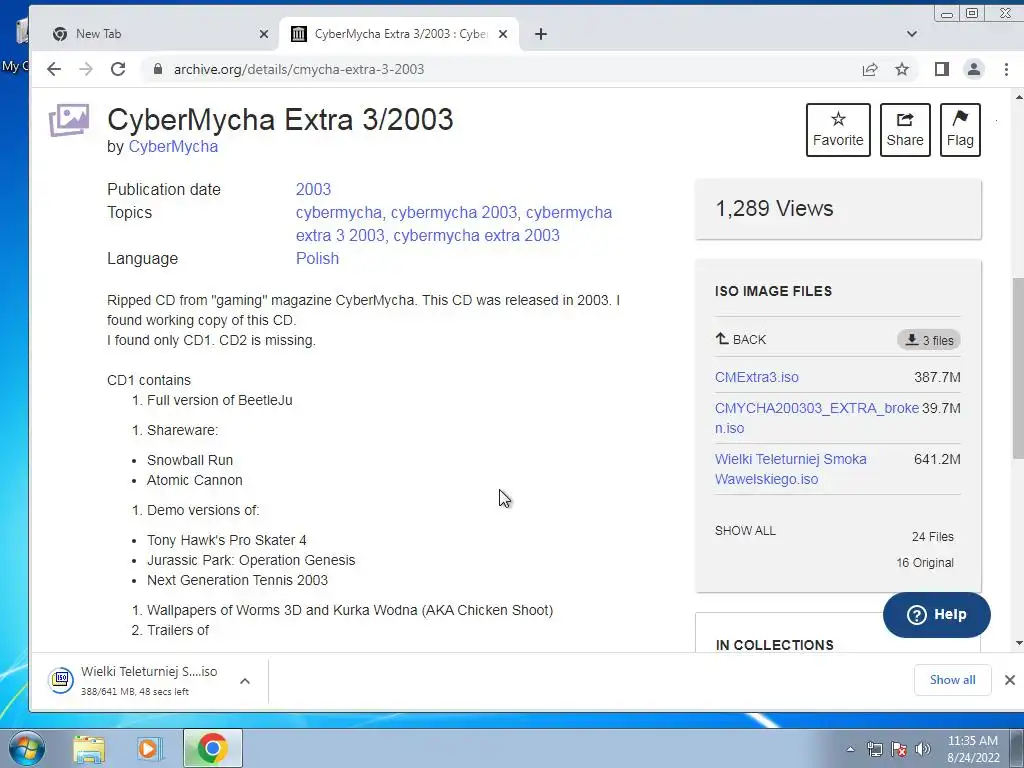Click the Favorite star button
1024x768 pixels.
click(x=838, y=130)
